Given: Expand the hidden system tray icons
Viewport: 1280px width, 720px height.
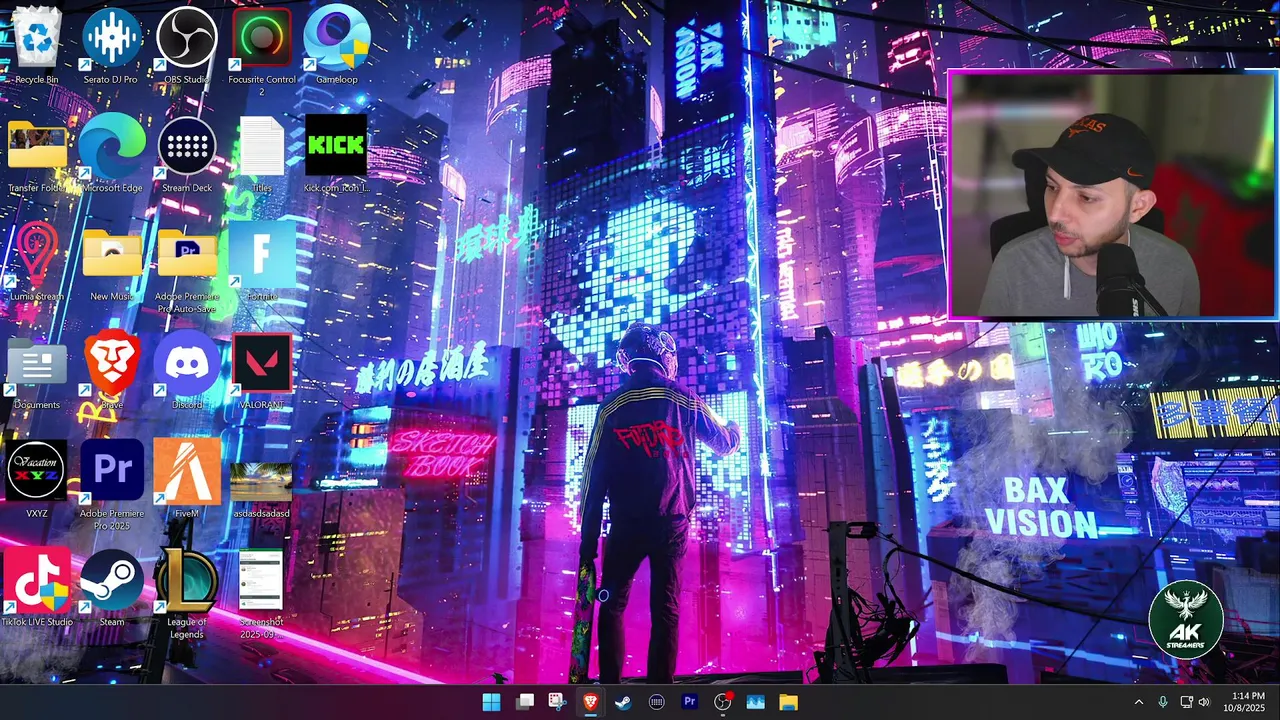Looking at the screenshot, I should tap(1138, 702).
